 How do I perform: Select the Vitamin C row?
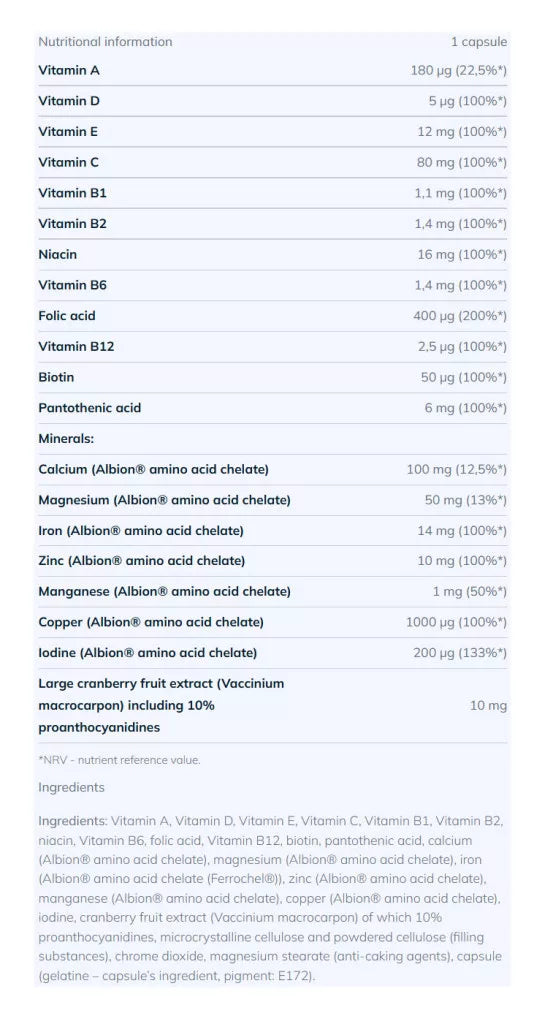[272, 162]
